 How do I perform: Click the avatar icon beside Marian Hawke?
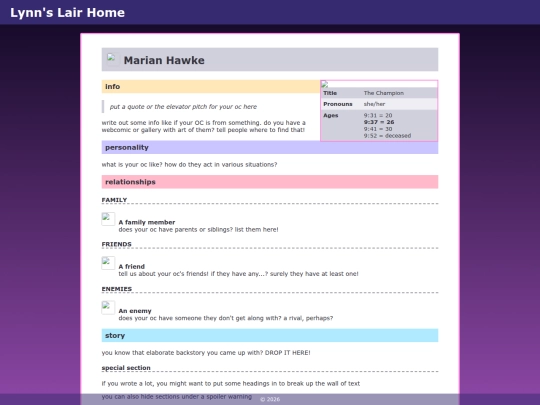click(111, 58)
